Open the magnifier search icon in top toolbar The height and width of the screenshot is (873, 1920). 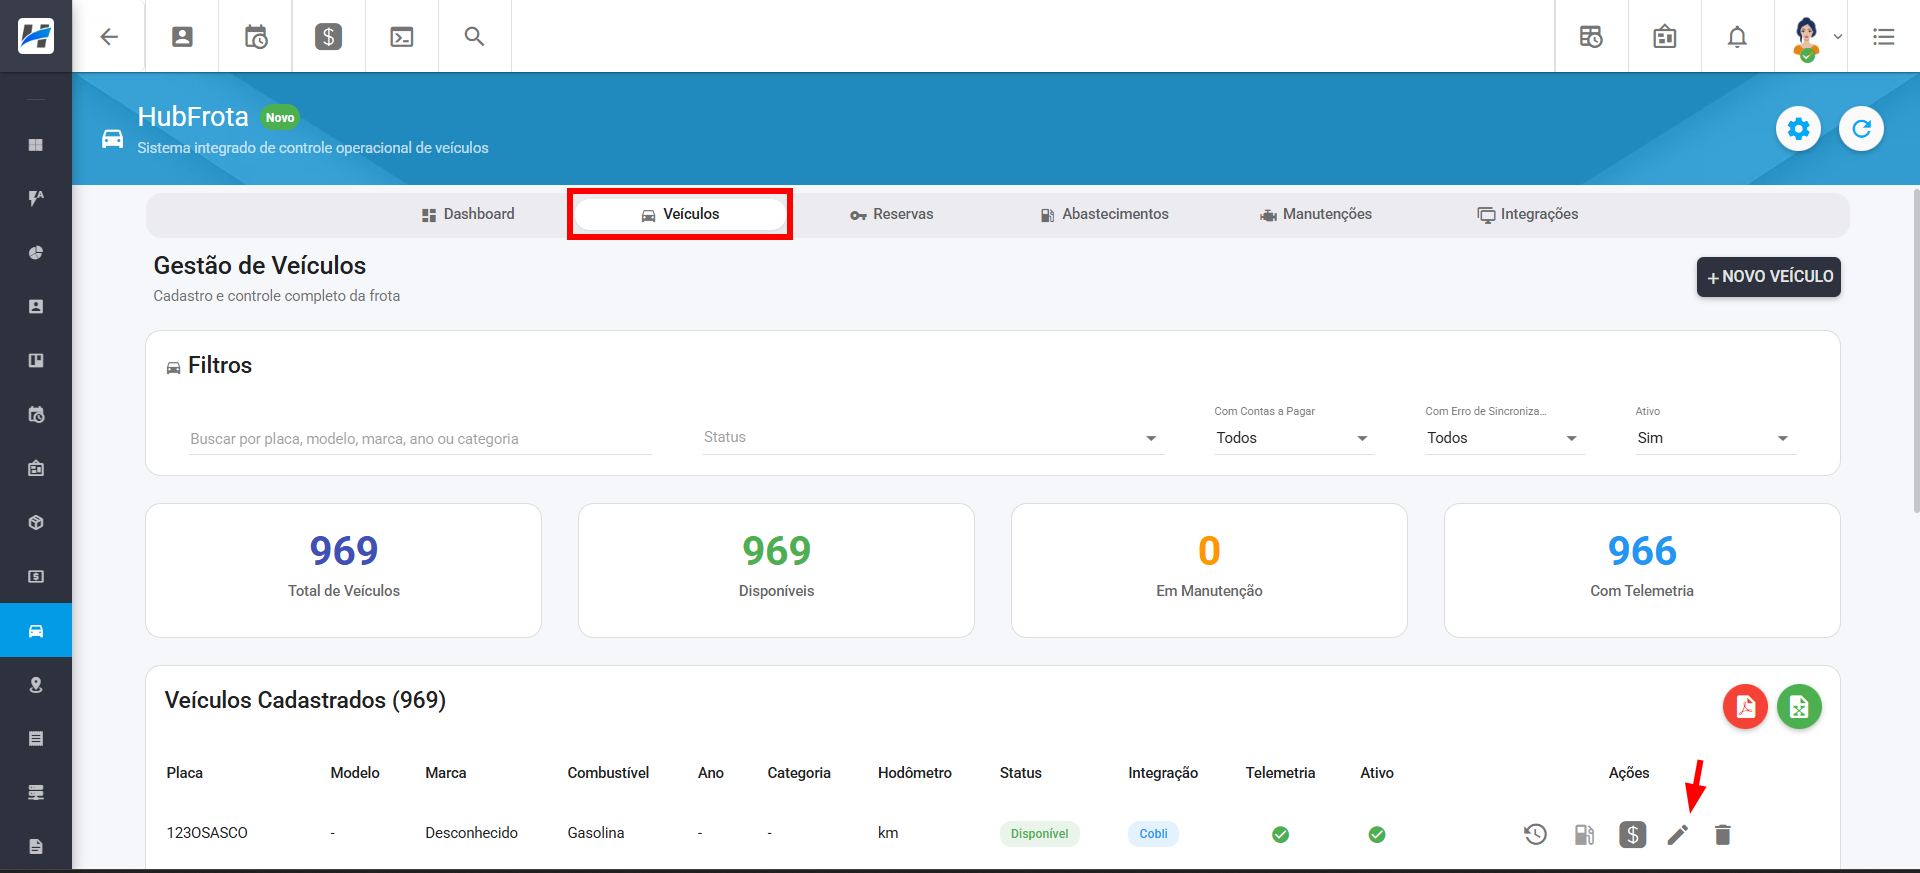pos(474,37)
